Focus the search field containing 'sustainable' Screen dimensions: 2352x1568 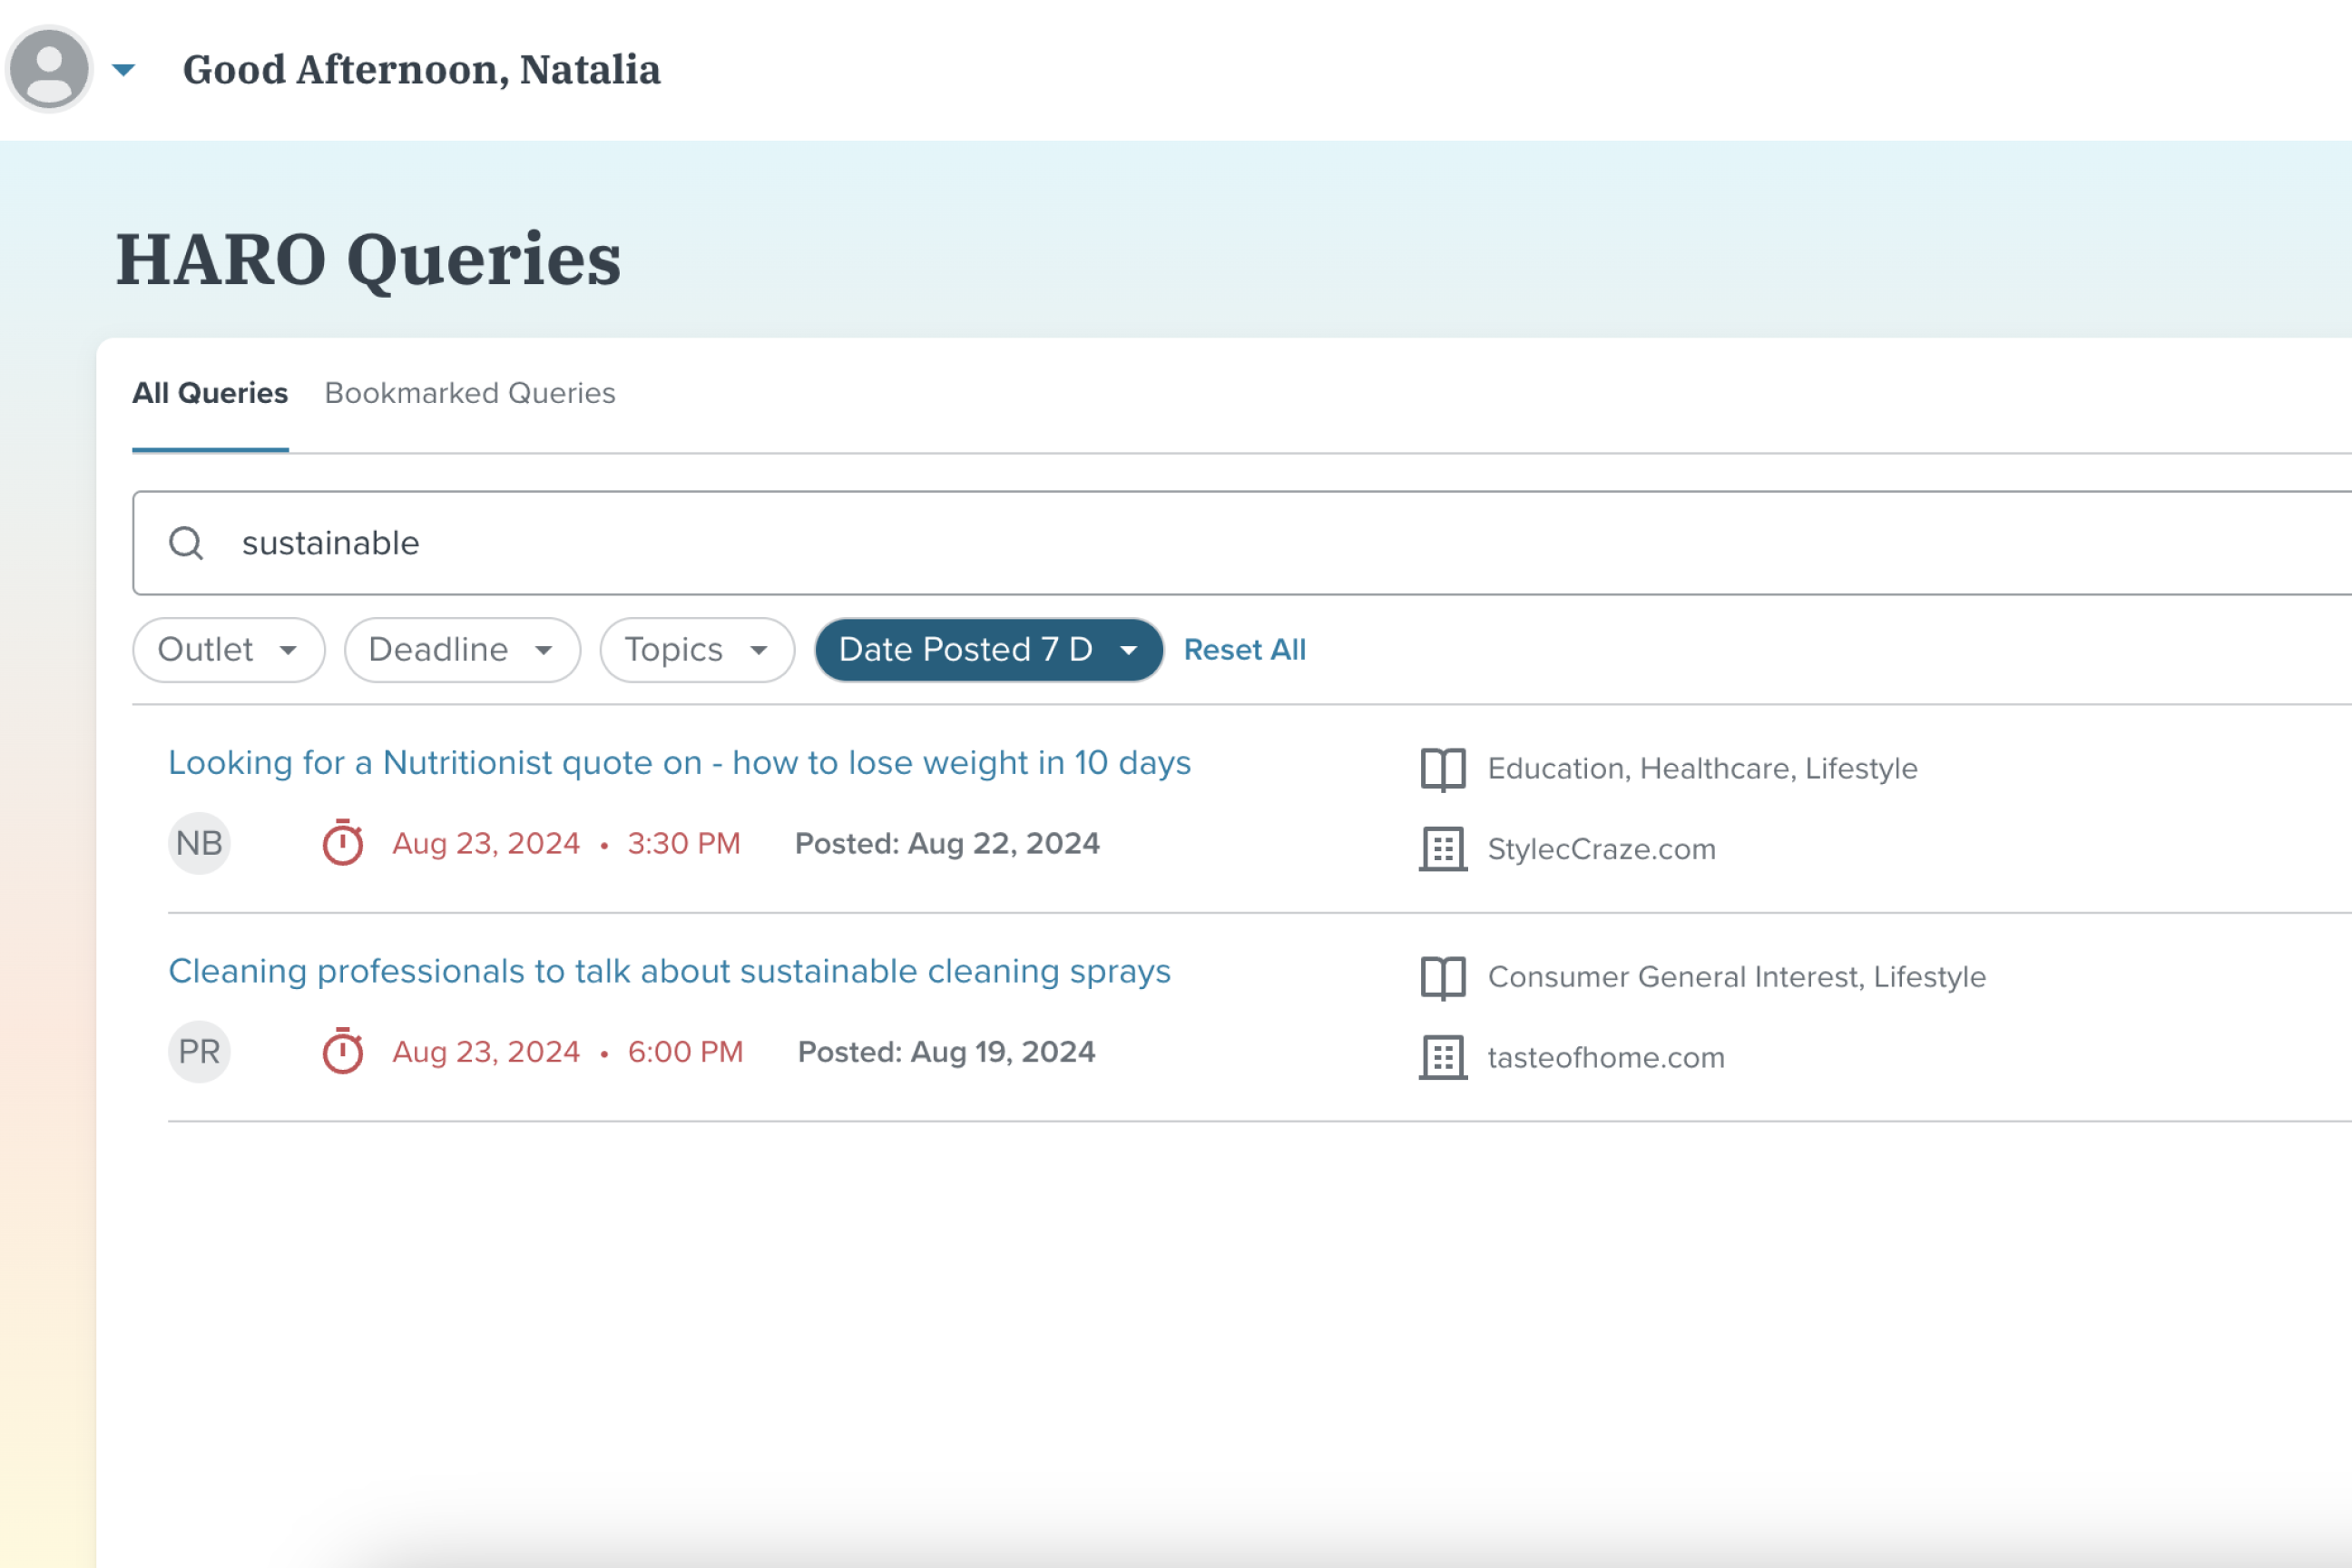click(x=1242, y=543)
